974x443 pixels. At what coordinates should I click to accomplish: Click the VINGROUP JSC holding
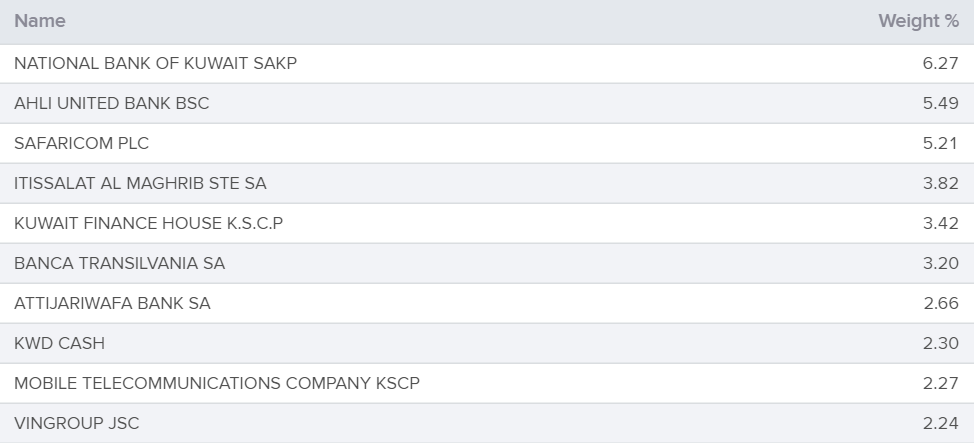point(77,423)
